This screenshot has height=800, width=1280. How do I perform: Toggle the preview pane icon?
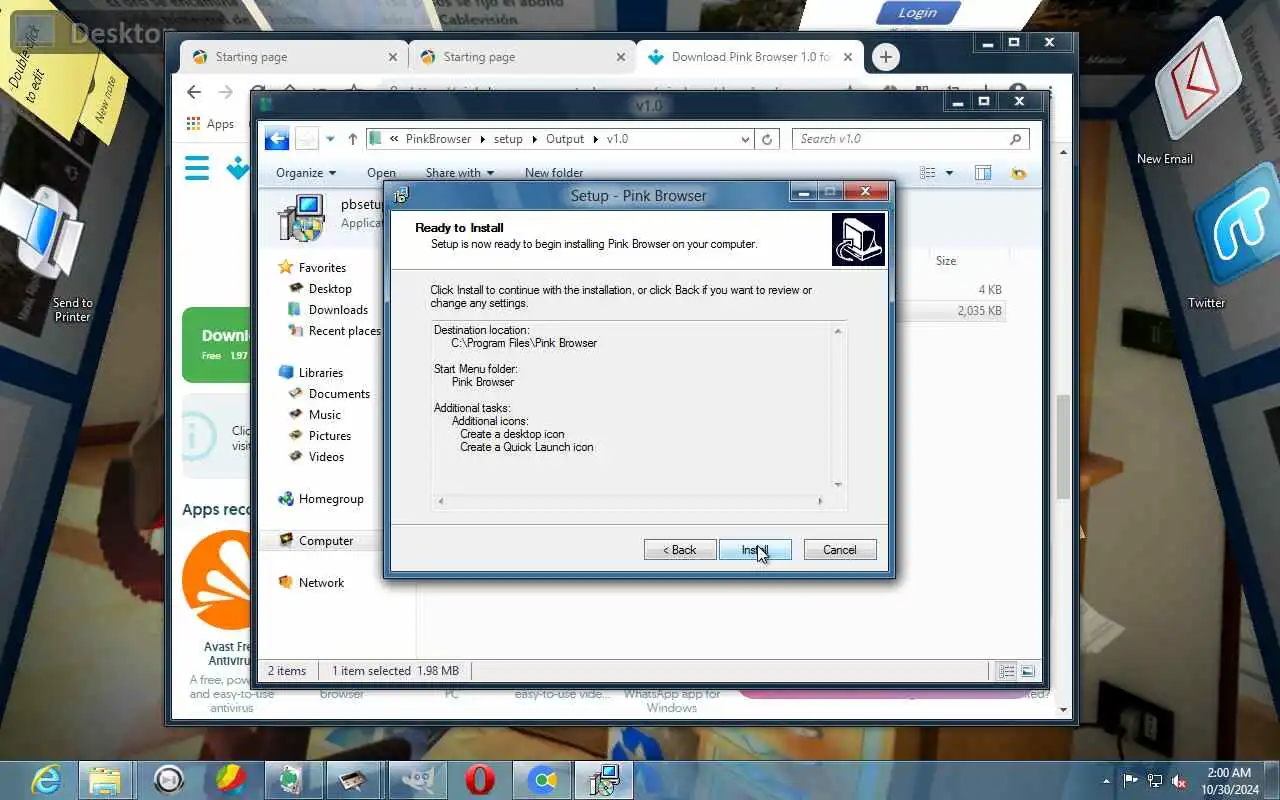point(983,173)
